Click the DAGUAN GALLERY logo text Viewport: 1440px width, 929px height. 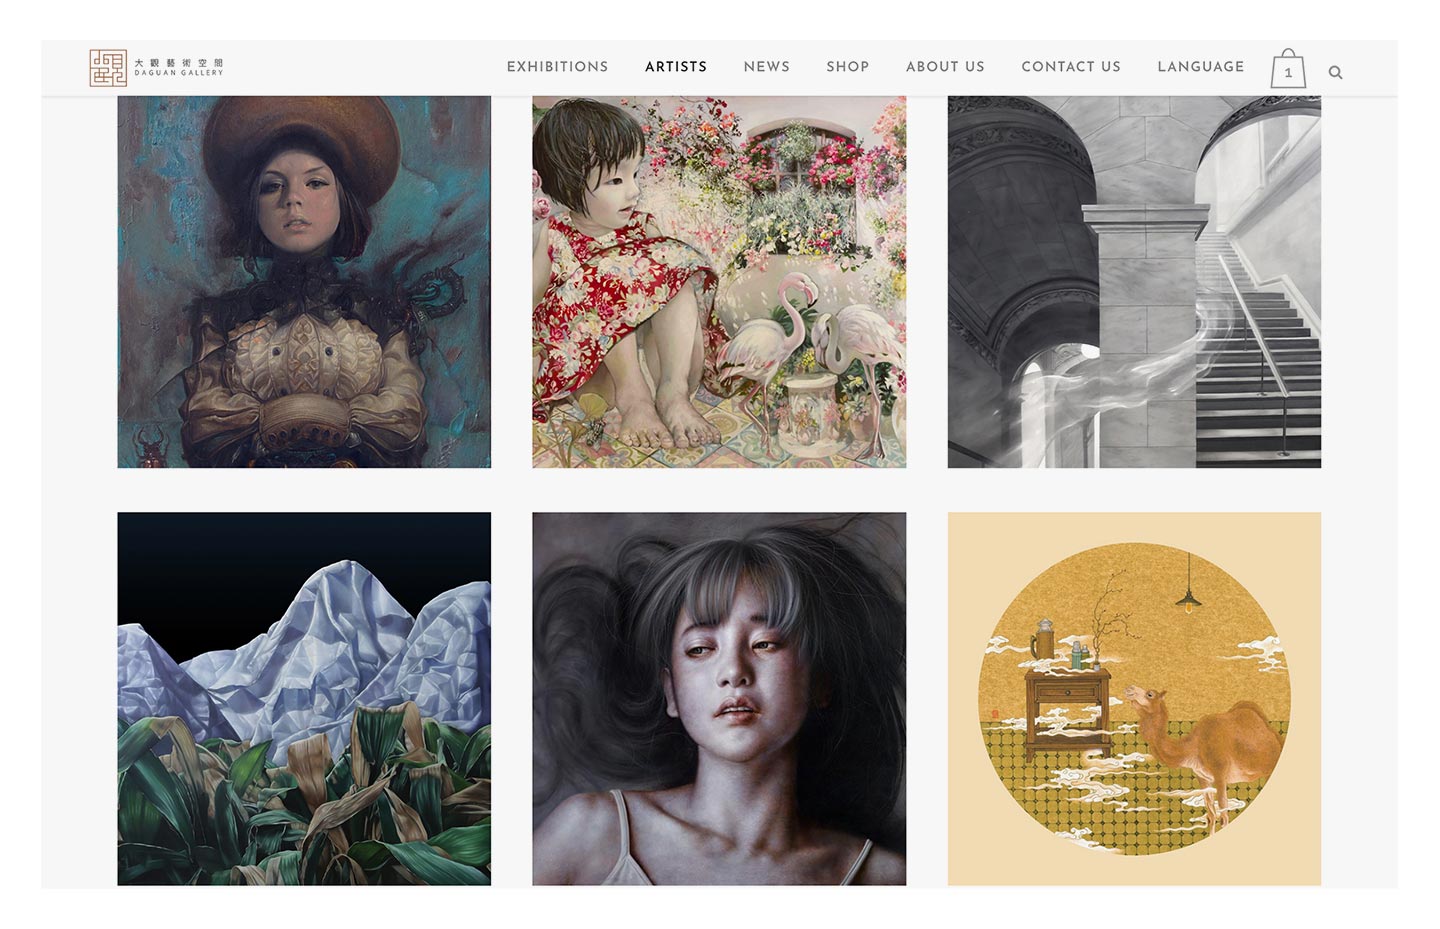pyautogui.click(x=179, y=73)
